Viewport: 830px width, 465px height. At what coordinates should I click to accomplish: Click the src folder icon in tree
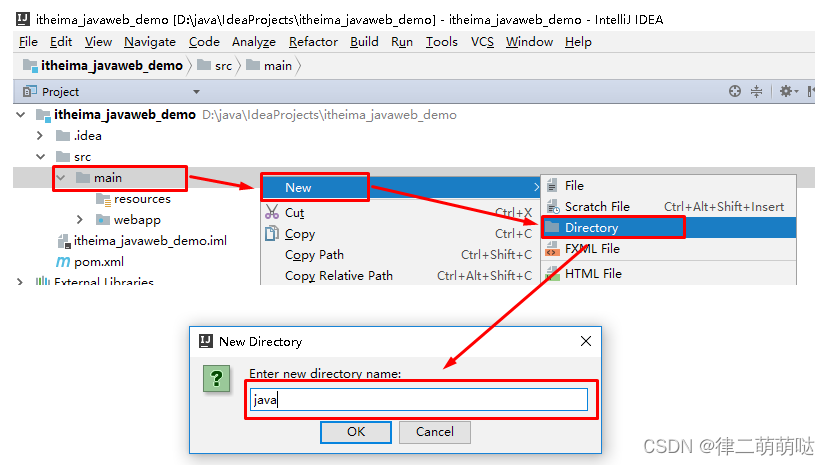click(x=63, y=157)
